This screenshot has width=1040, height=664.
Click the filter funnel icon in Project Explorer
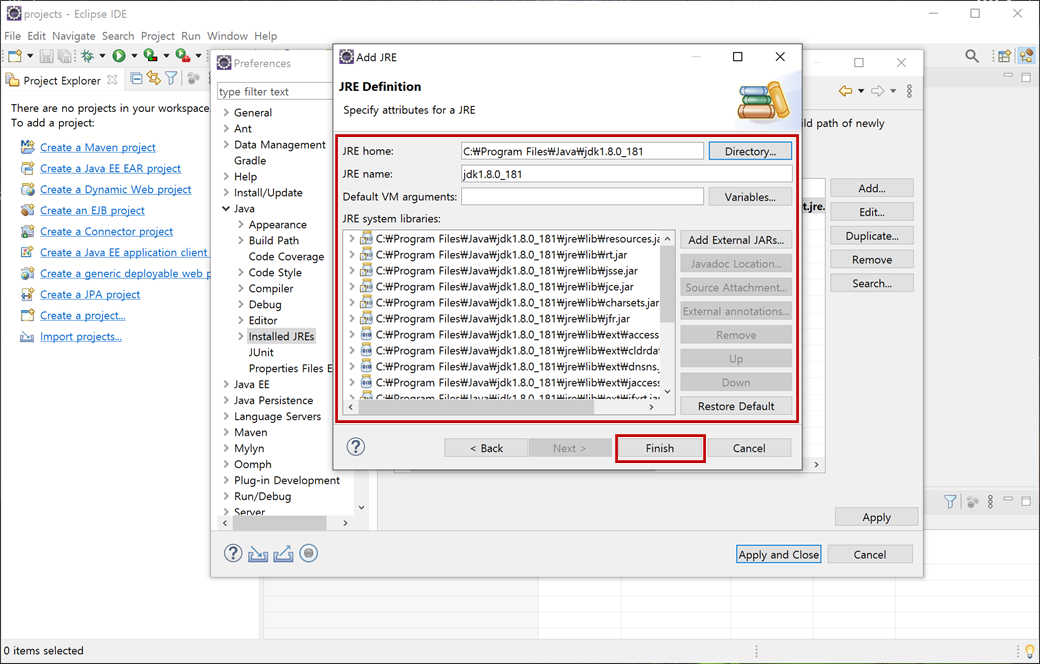pyautogui.click(x=171, y=79)
